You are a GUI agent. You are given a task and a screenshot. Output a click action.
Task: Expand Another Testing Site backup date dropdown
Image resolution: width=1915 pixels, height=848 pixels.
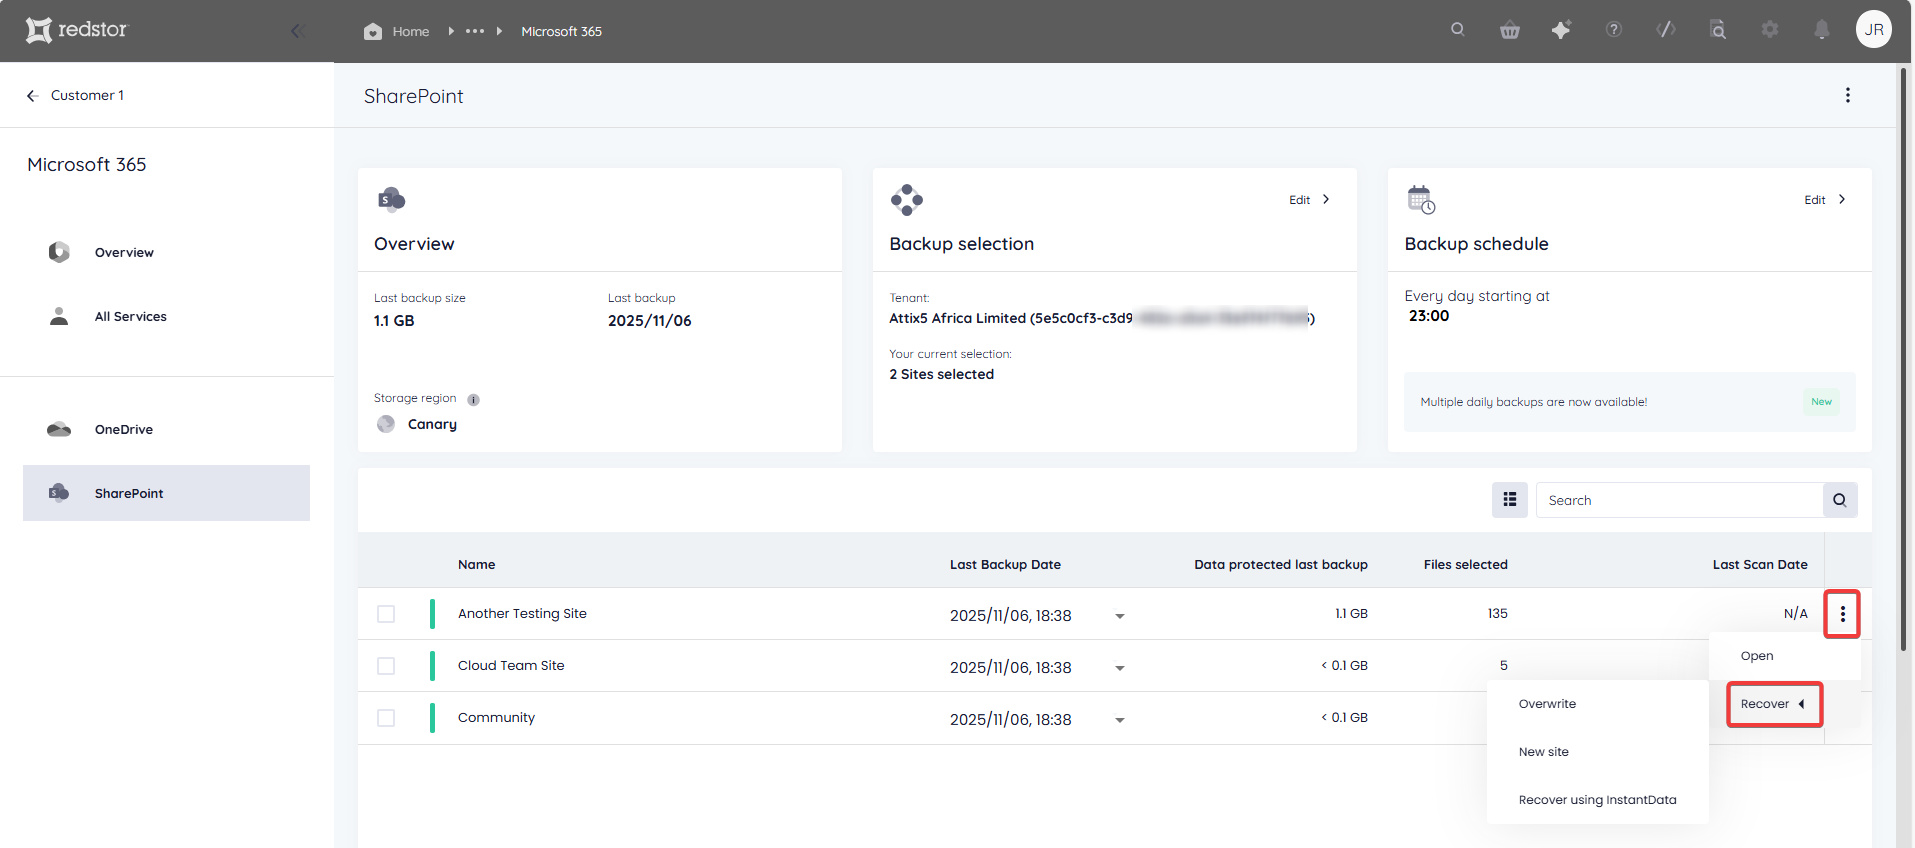(x=1120, y=616)
